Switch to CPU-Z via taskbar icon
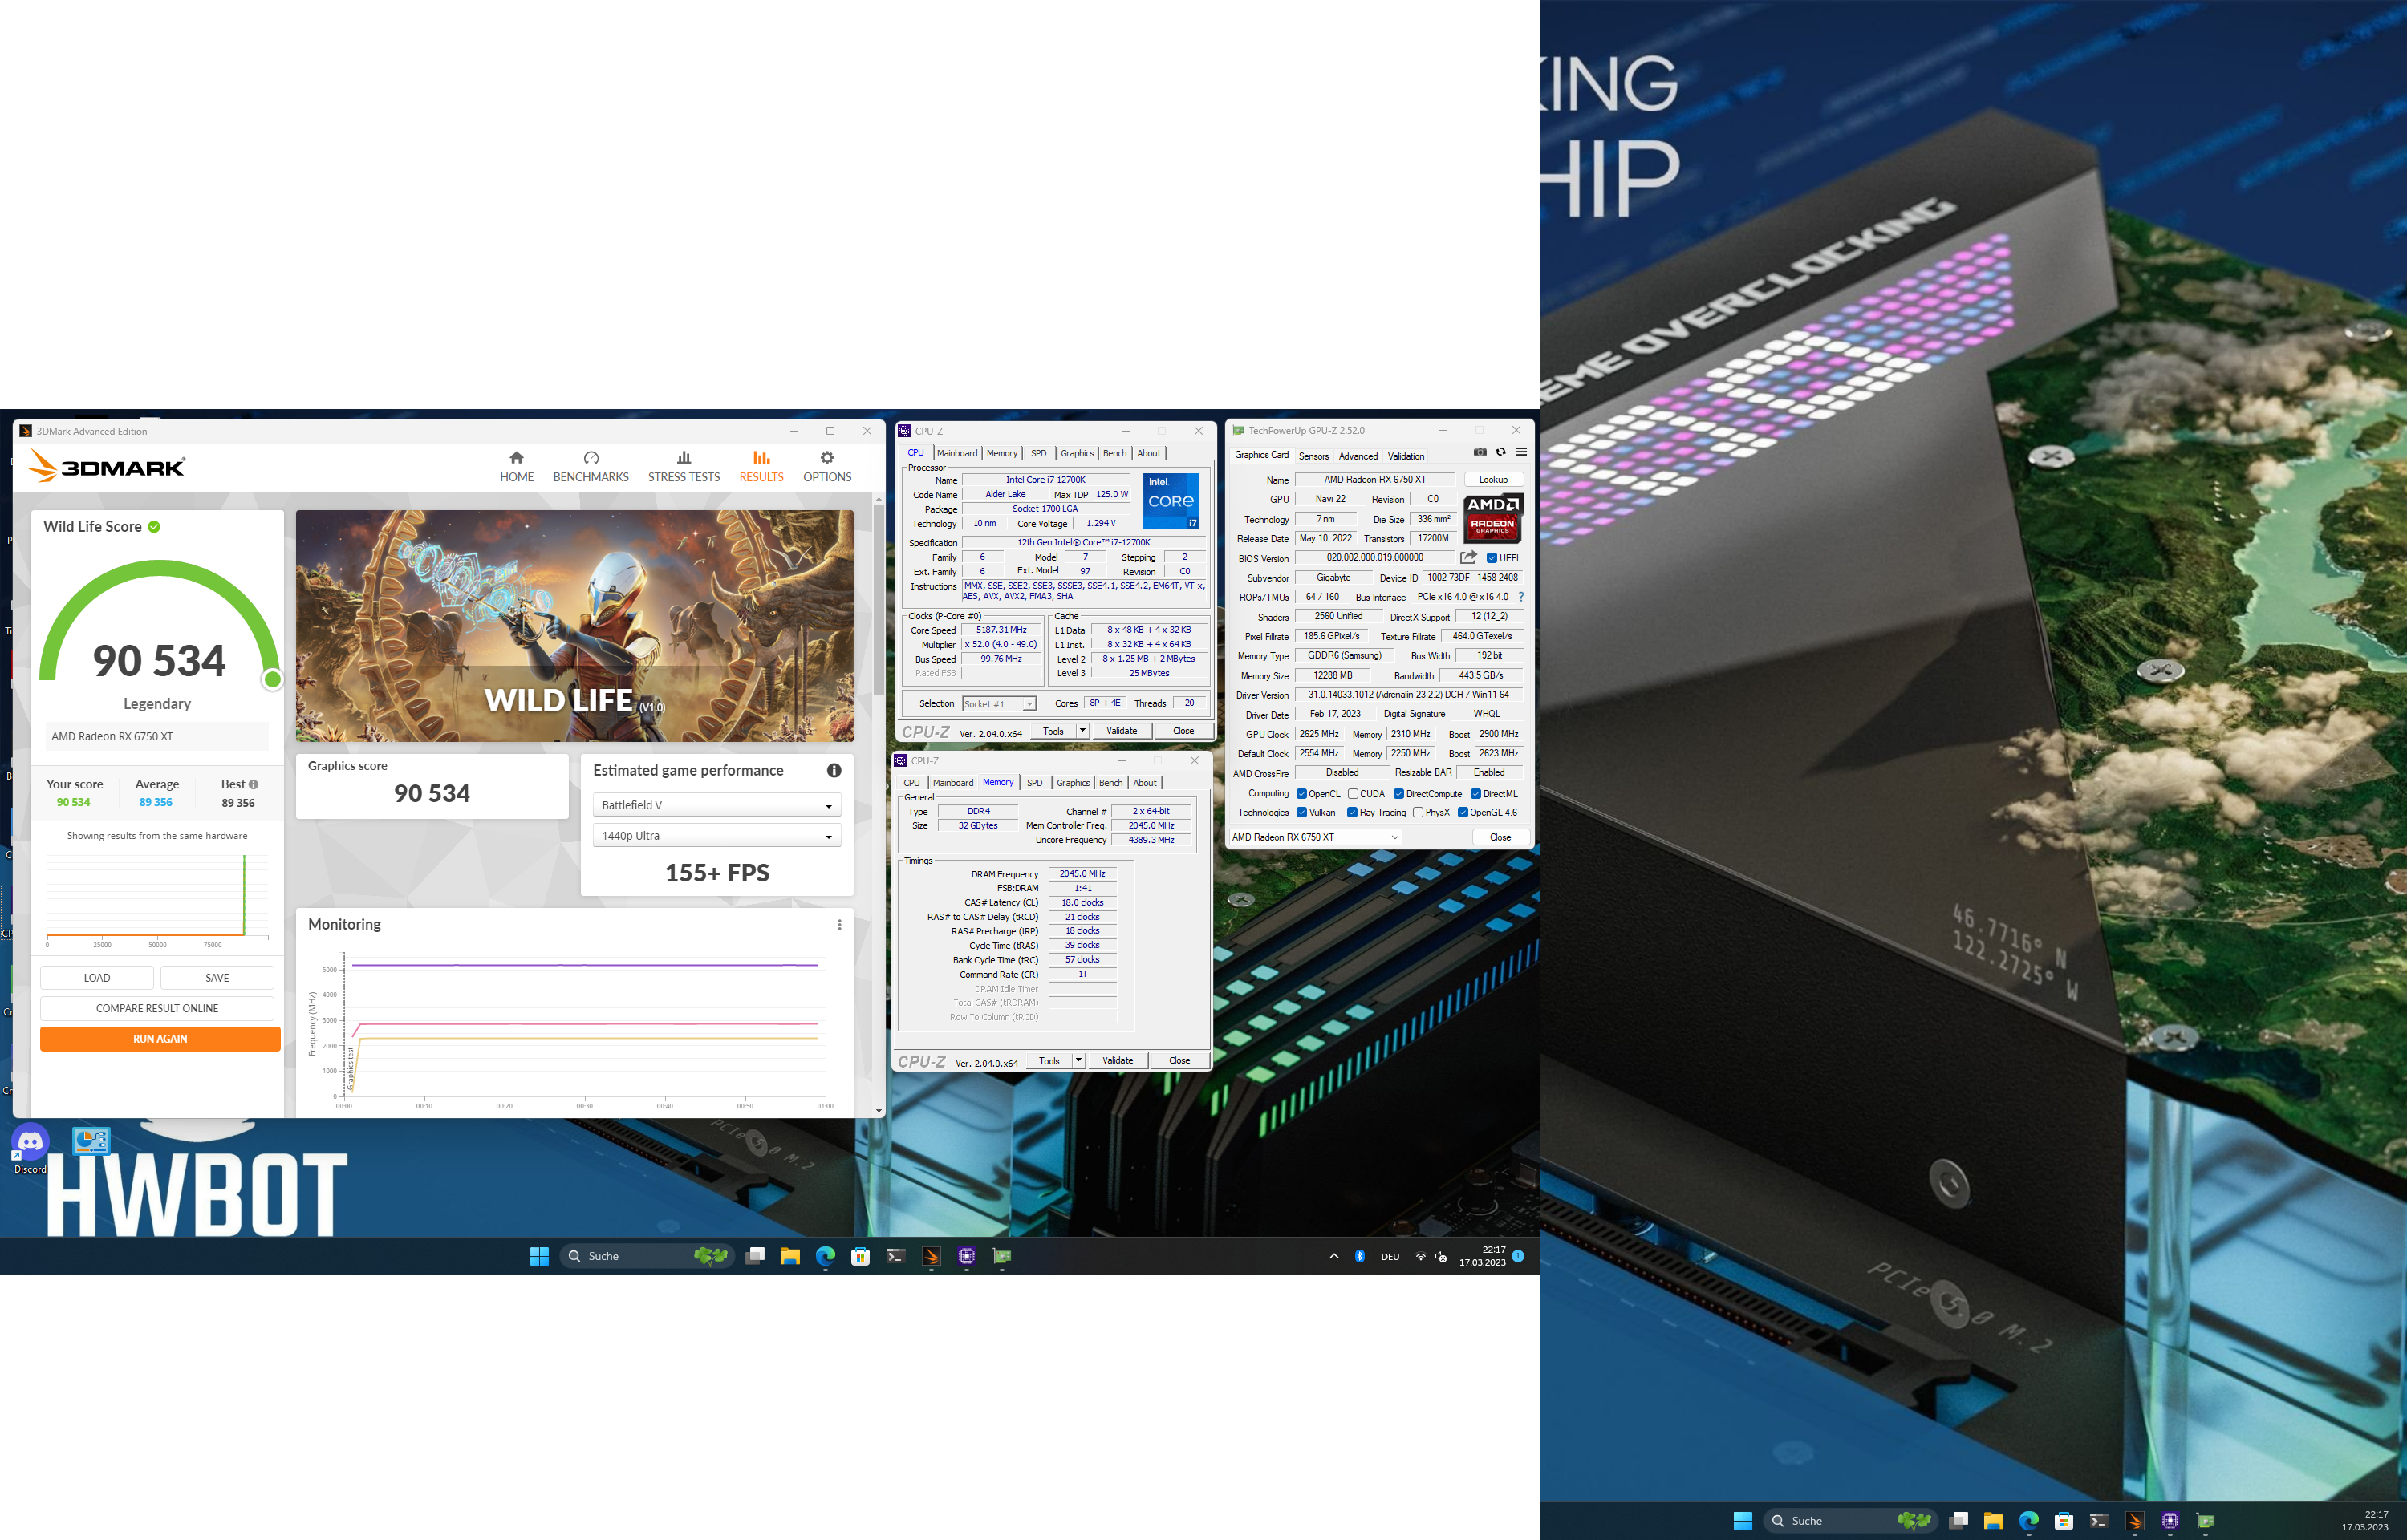The image size is (2407, 1540). point(966,1256)
